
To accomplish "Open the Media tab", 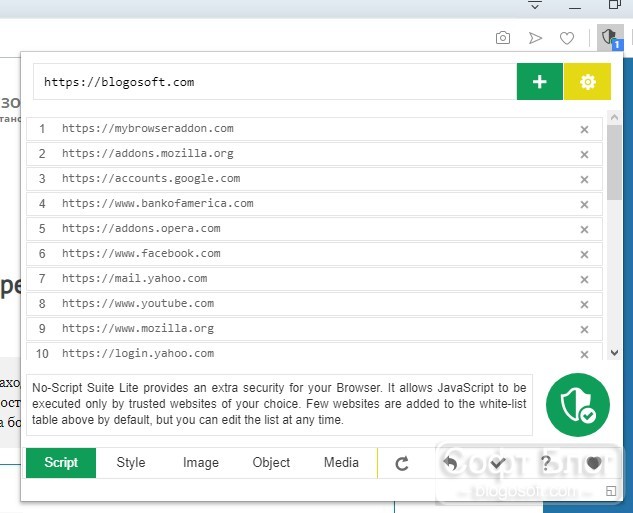I will tap(341, 463).
